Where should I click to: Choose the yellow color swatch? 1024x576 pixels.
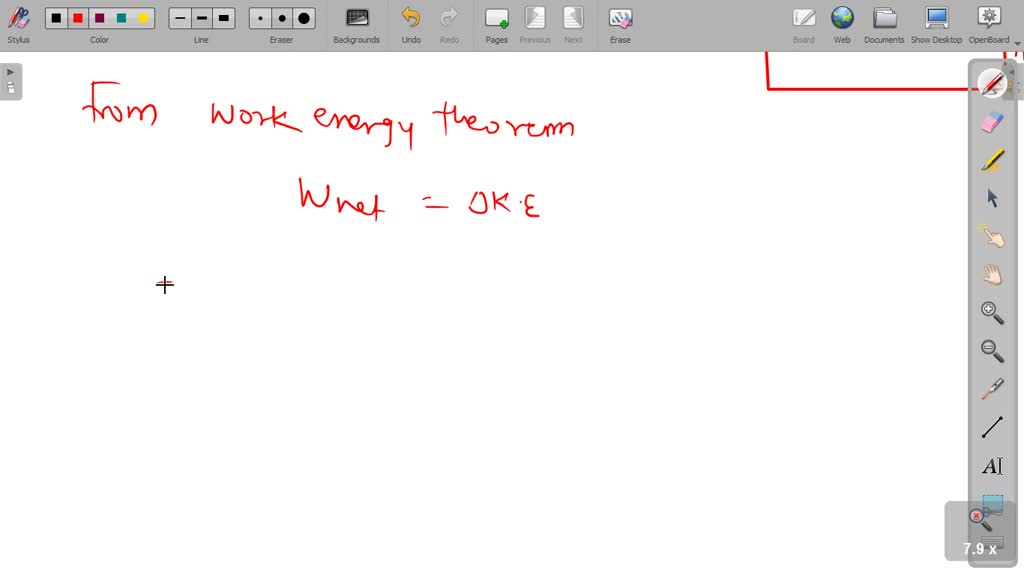[143, 18]
